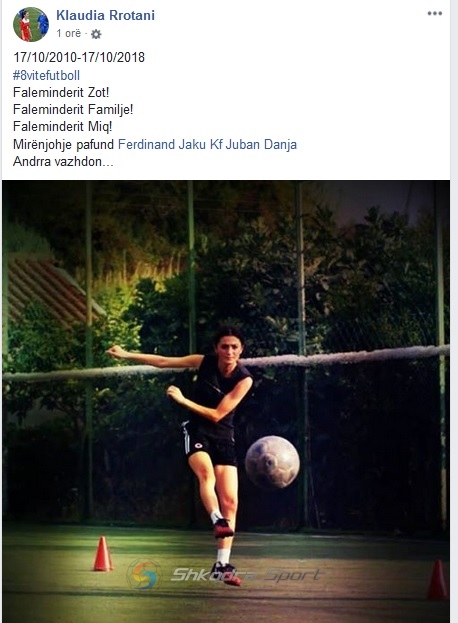
Task: Click the right orange training cone
Action: click(x=437, y=579)
